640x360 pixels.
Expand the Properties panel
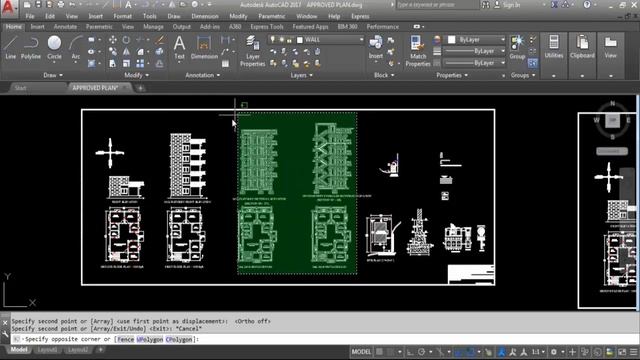[452, 75]
